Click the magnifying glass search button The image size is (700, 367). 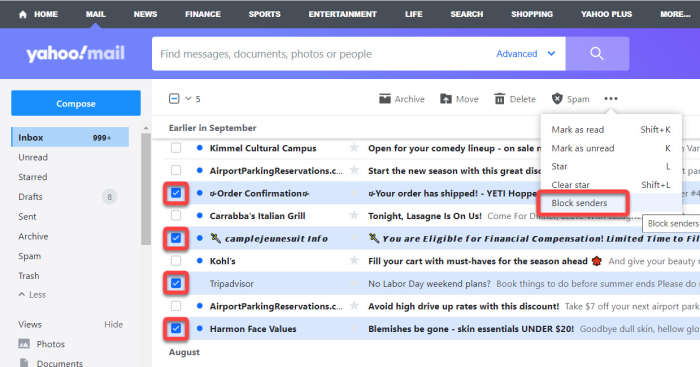(x=597, y=54)
